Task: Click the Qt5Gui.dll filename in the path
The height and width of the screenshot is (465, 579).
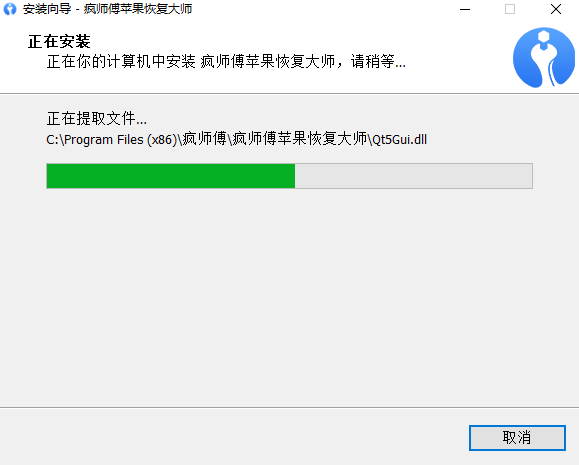Action: tap(400, 140)
